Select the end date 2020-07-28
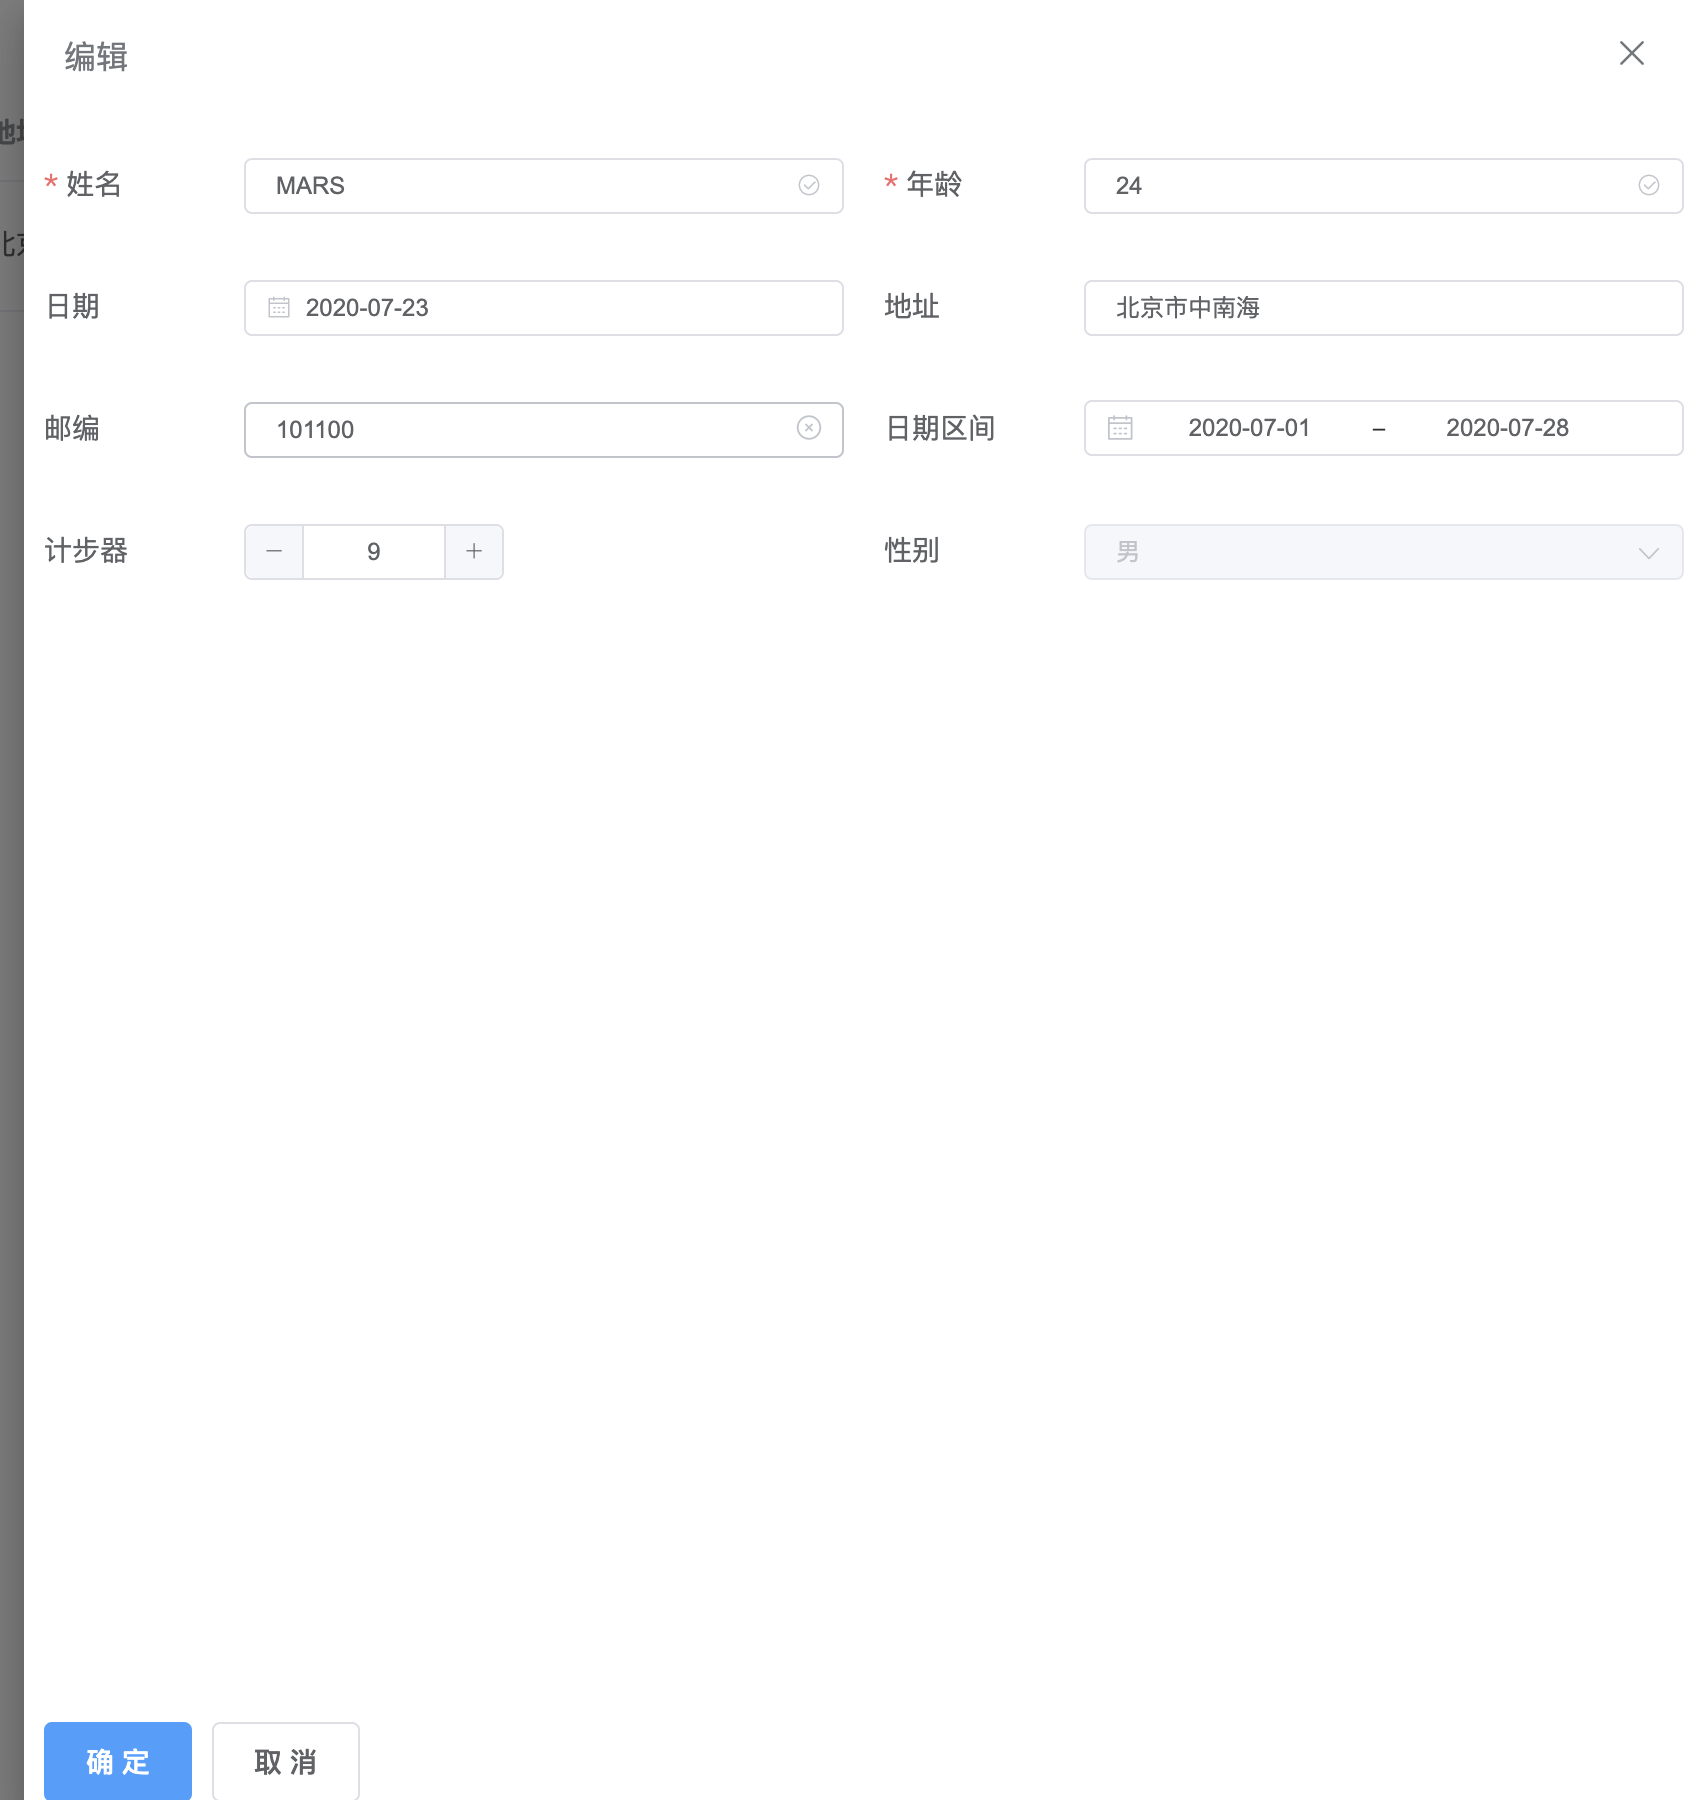The height and width of the screenshot is (1800, 1704). pos(1507,428)
